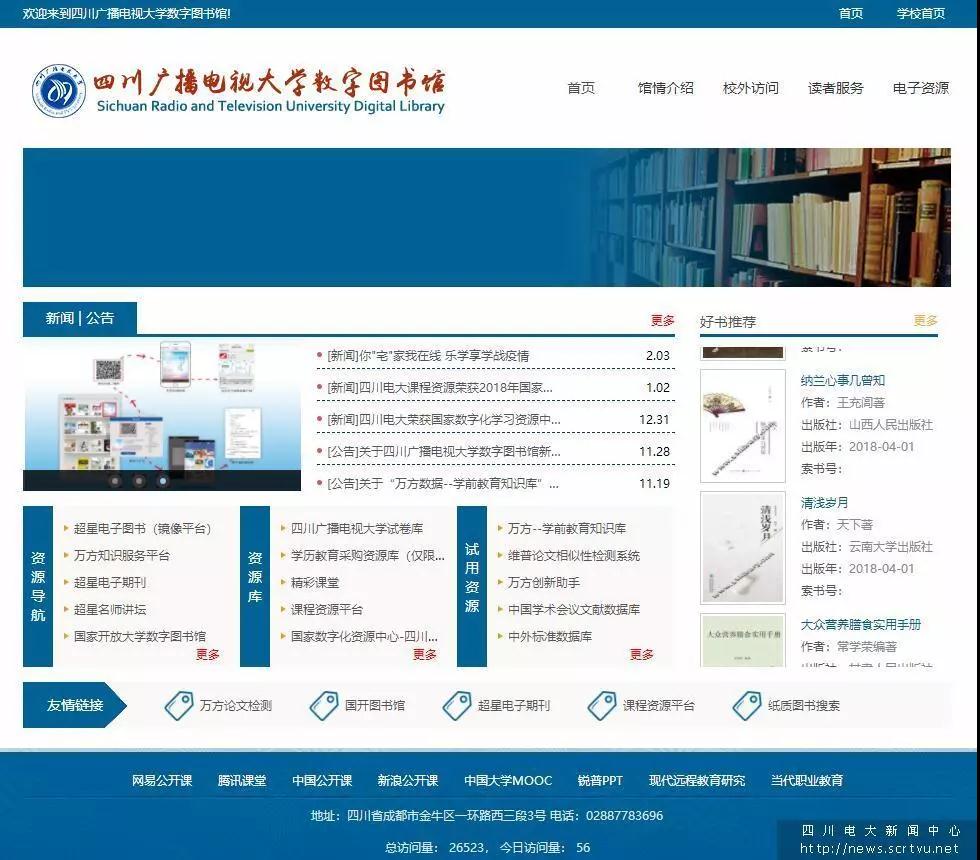Click the 纳兰心事几曾知 book cover
Image resolution: width=980 pixels, height=860 pixels.
coord(742,426)
